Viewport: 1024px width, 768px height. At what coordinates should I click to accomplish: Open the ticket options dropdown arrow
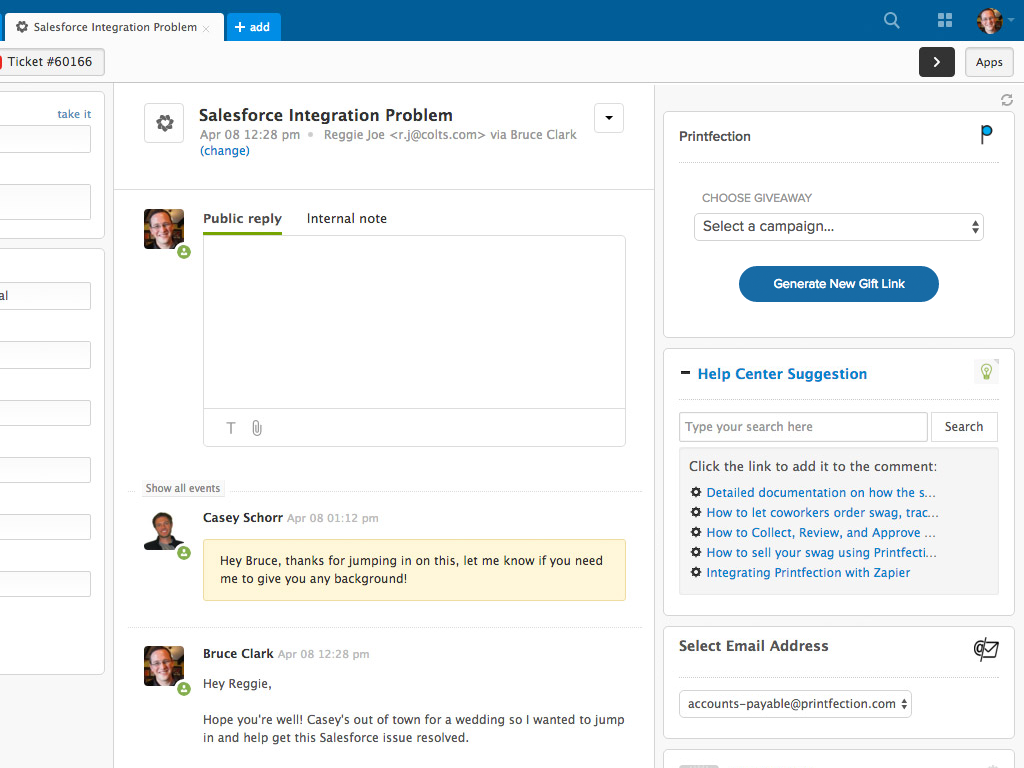click(609, 118)
